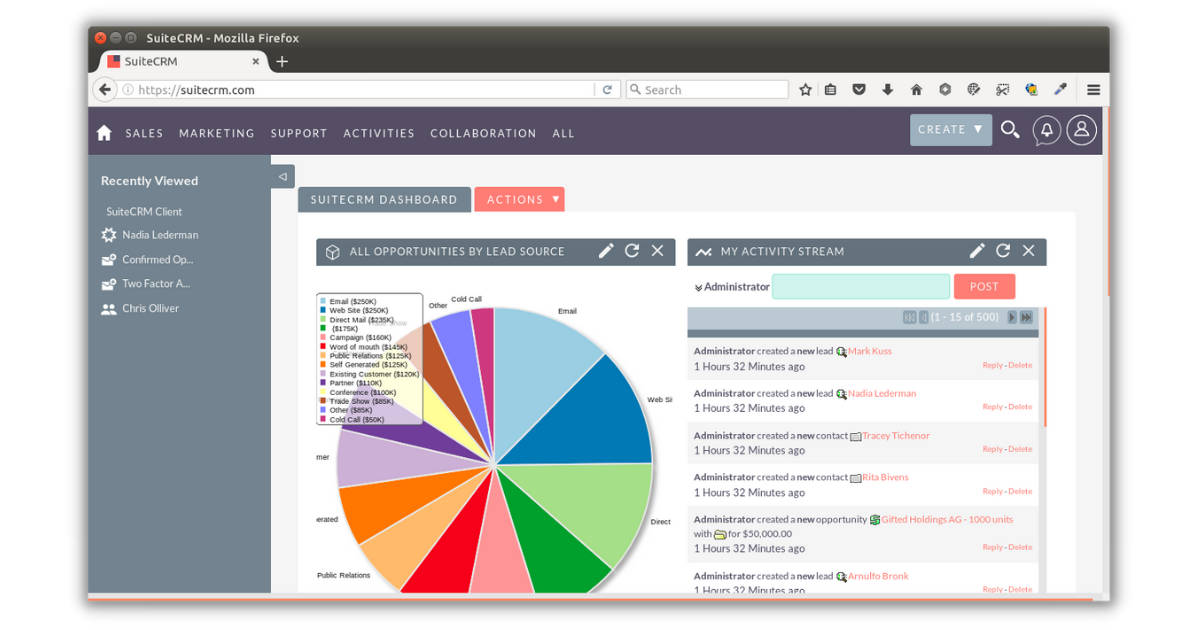
Task: Open the notifications bell icon
Action: [1046, 129]
